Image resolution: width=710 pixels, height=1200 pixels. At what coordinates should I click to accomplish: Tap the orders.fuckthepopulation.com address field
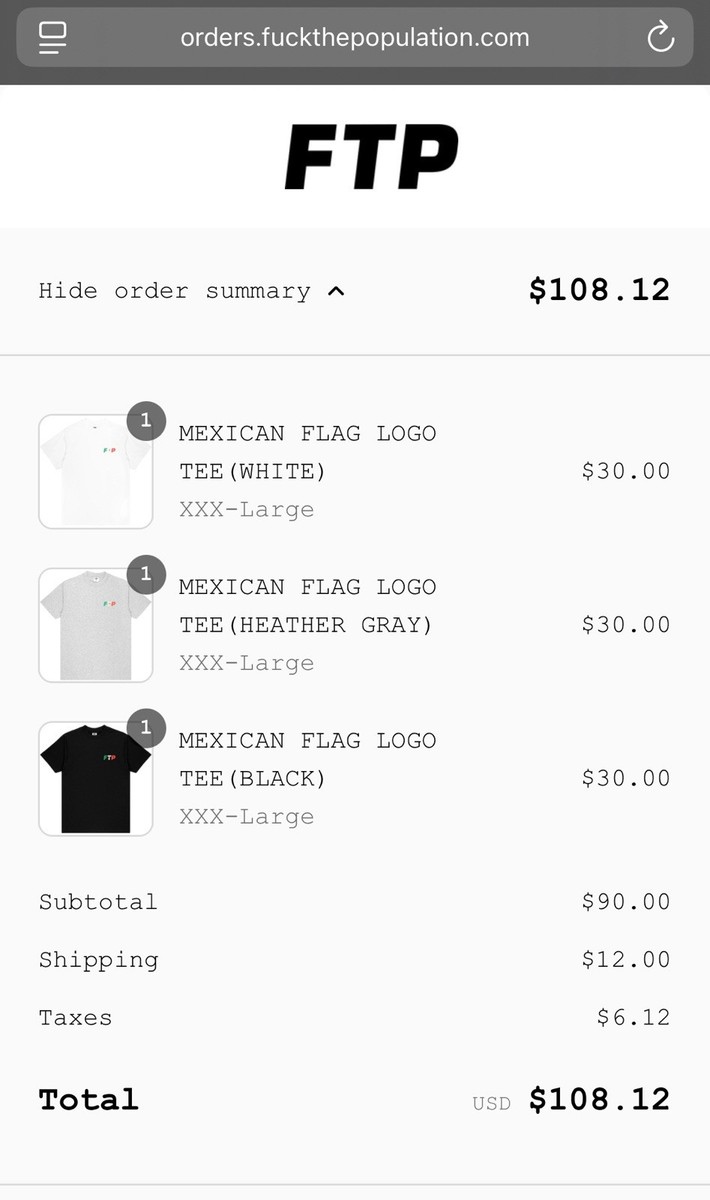tap(354, 38)
